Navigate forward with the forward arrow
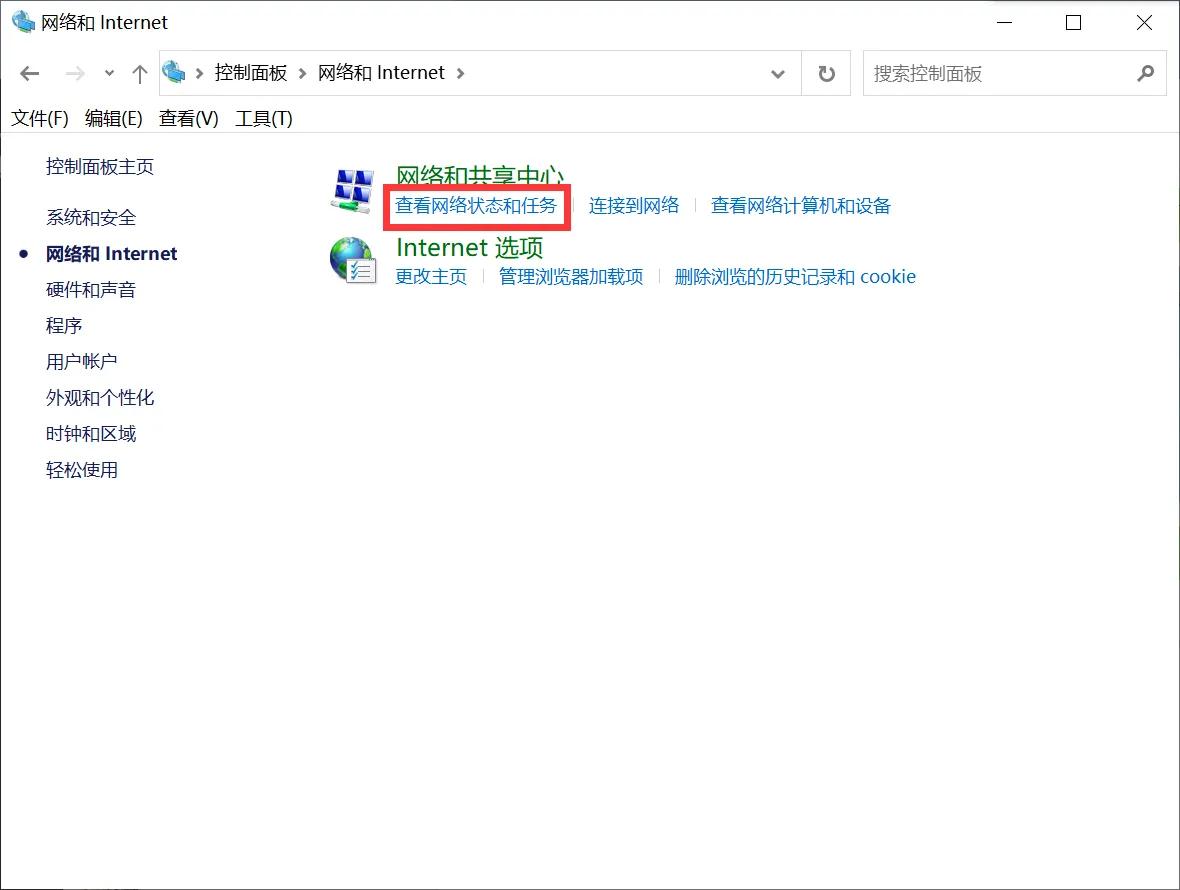The image size is (1180, 890). tap(75, 73)
